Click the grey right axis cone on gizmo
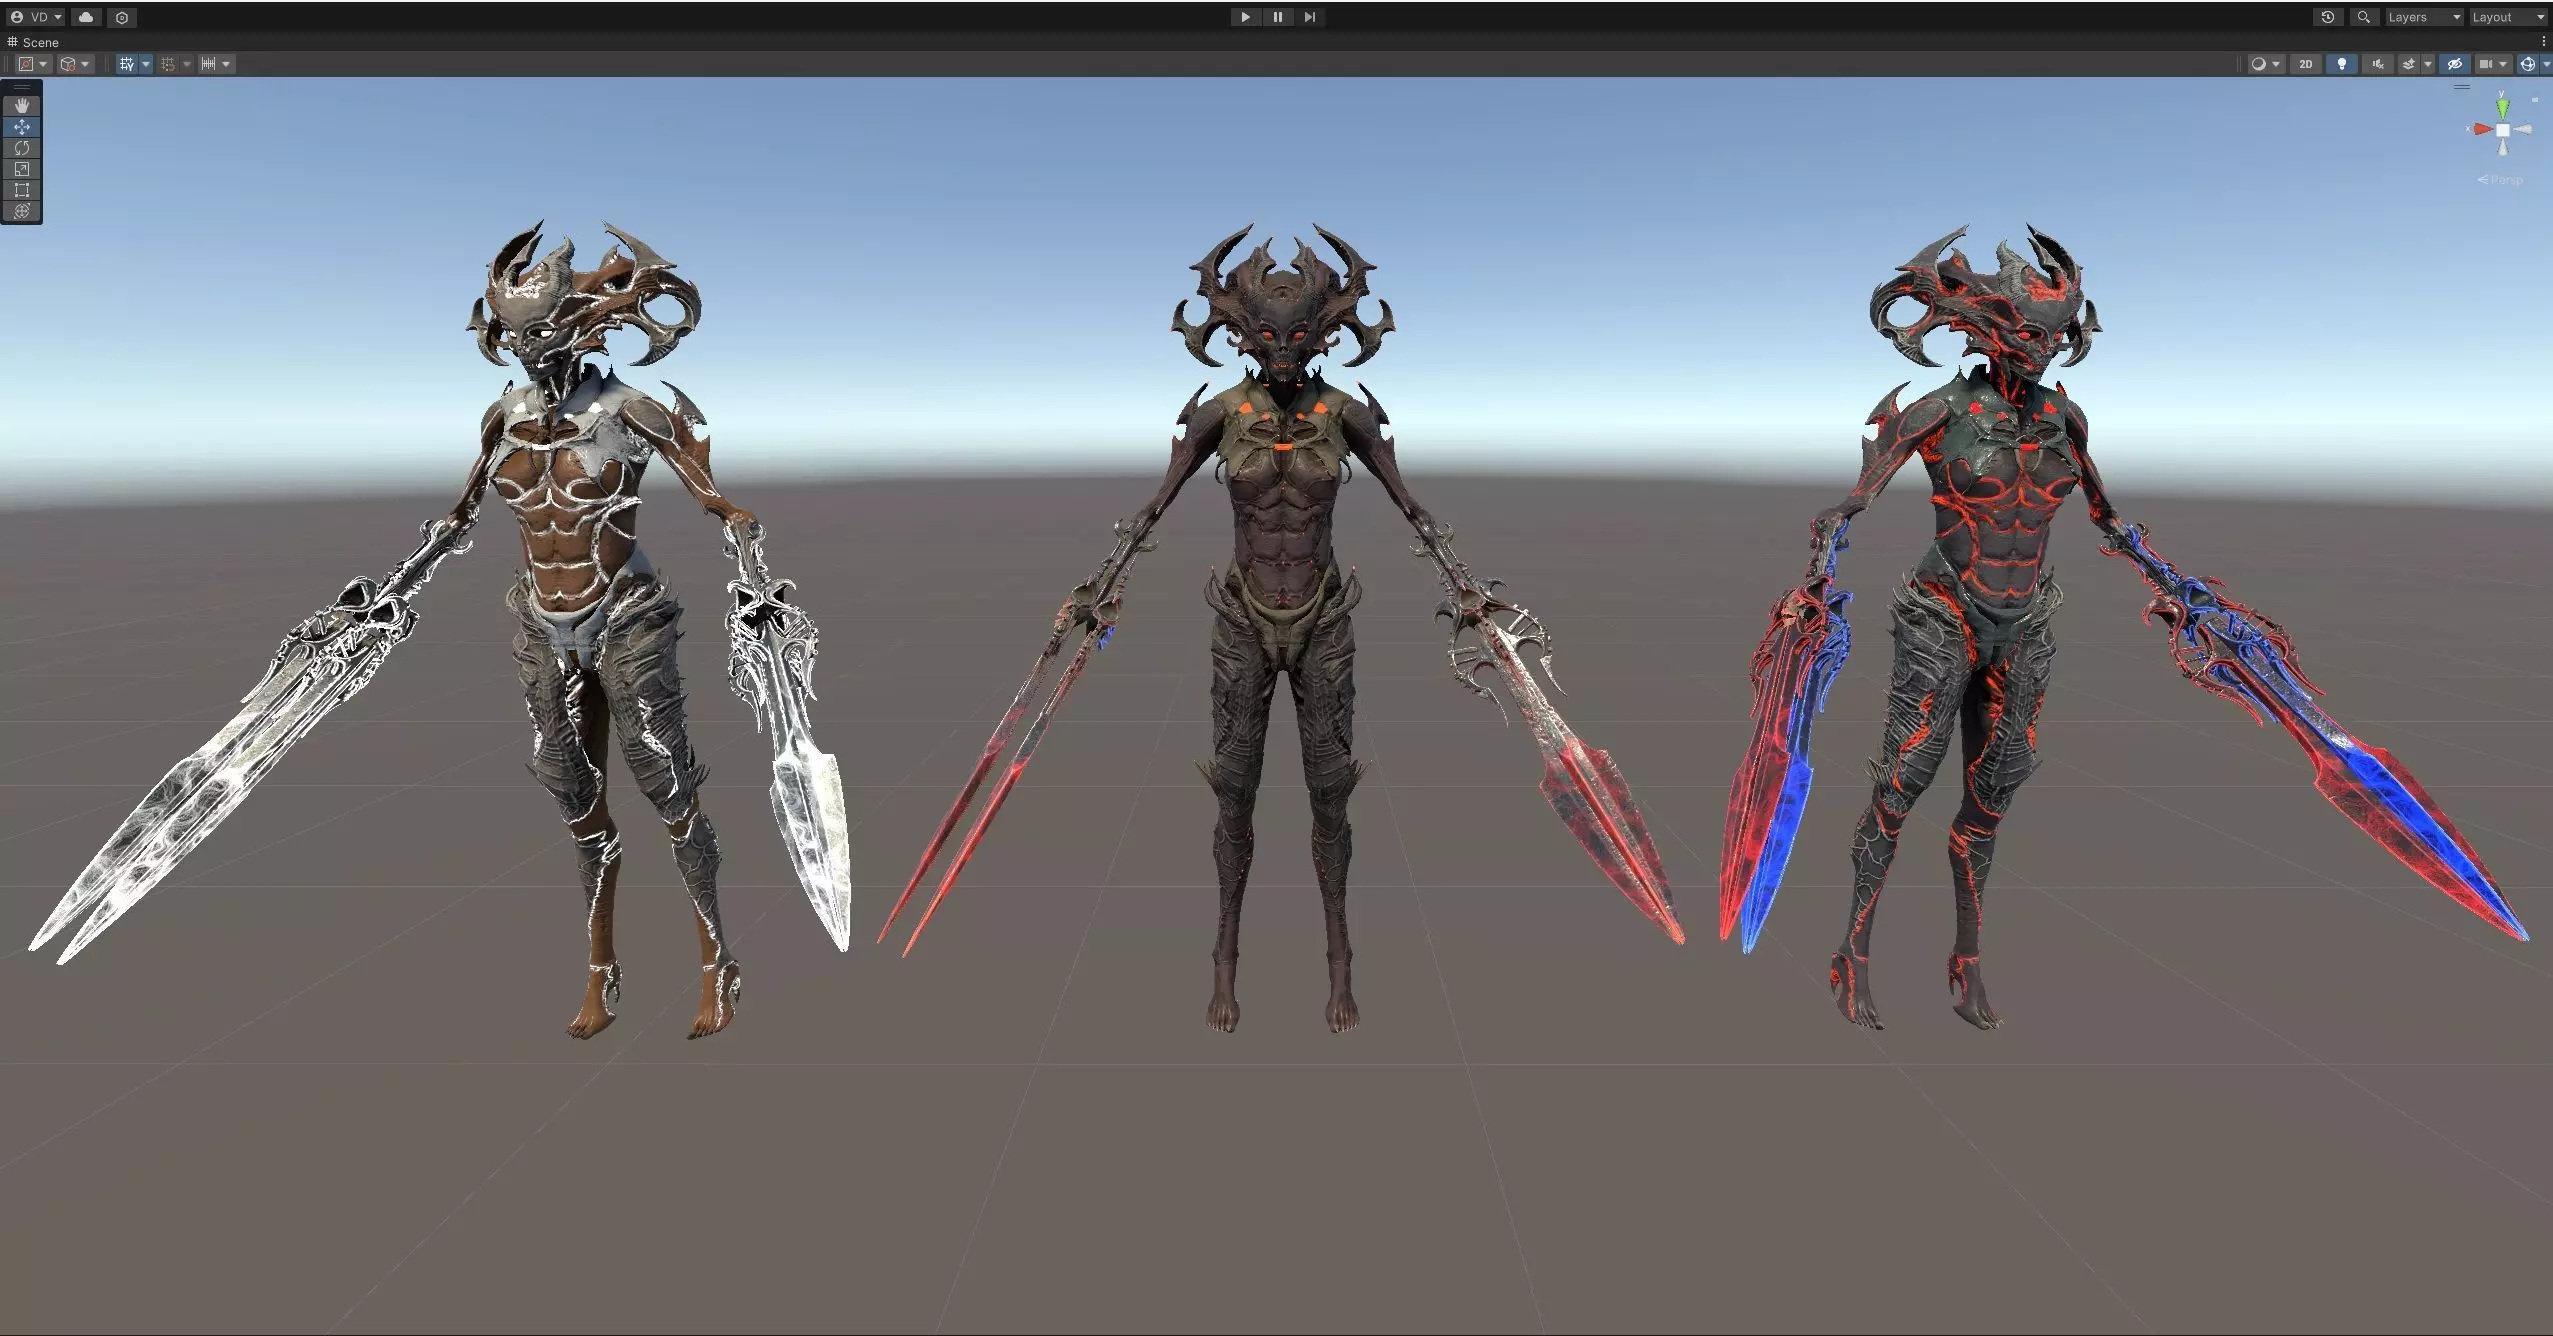2553x1336 pixels. (x=2523, y=130)
